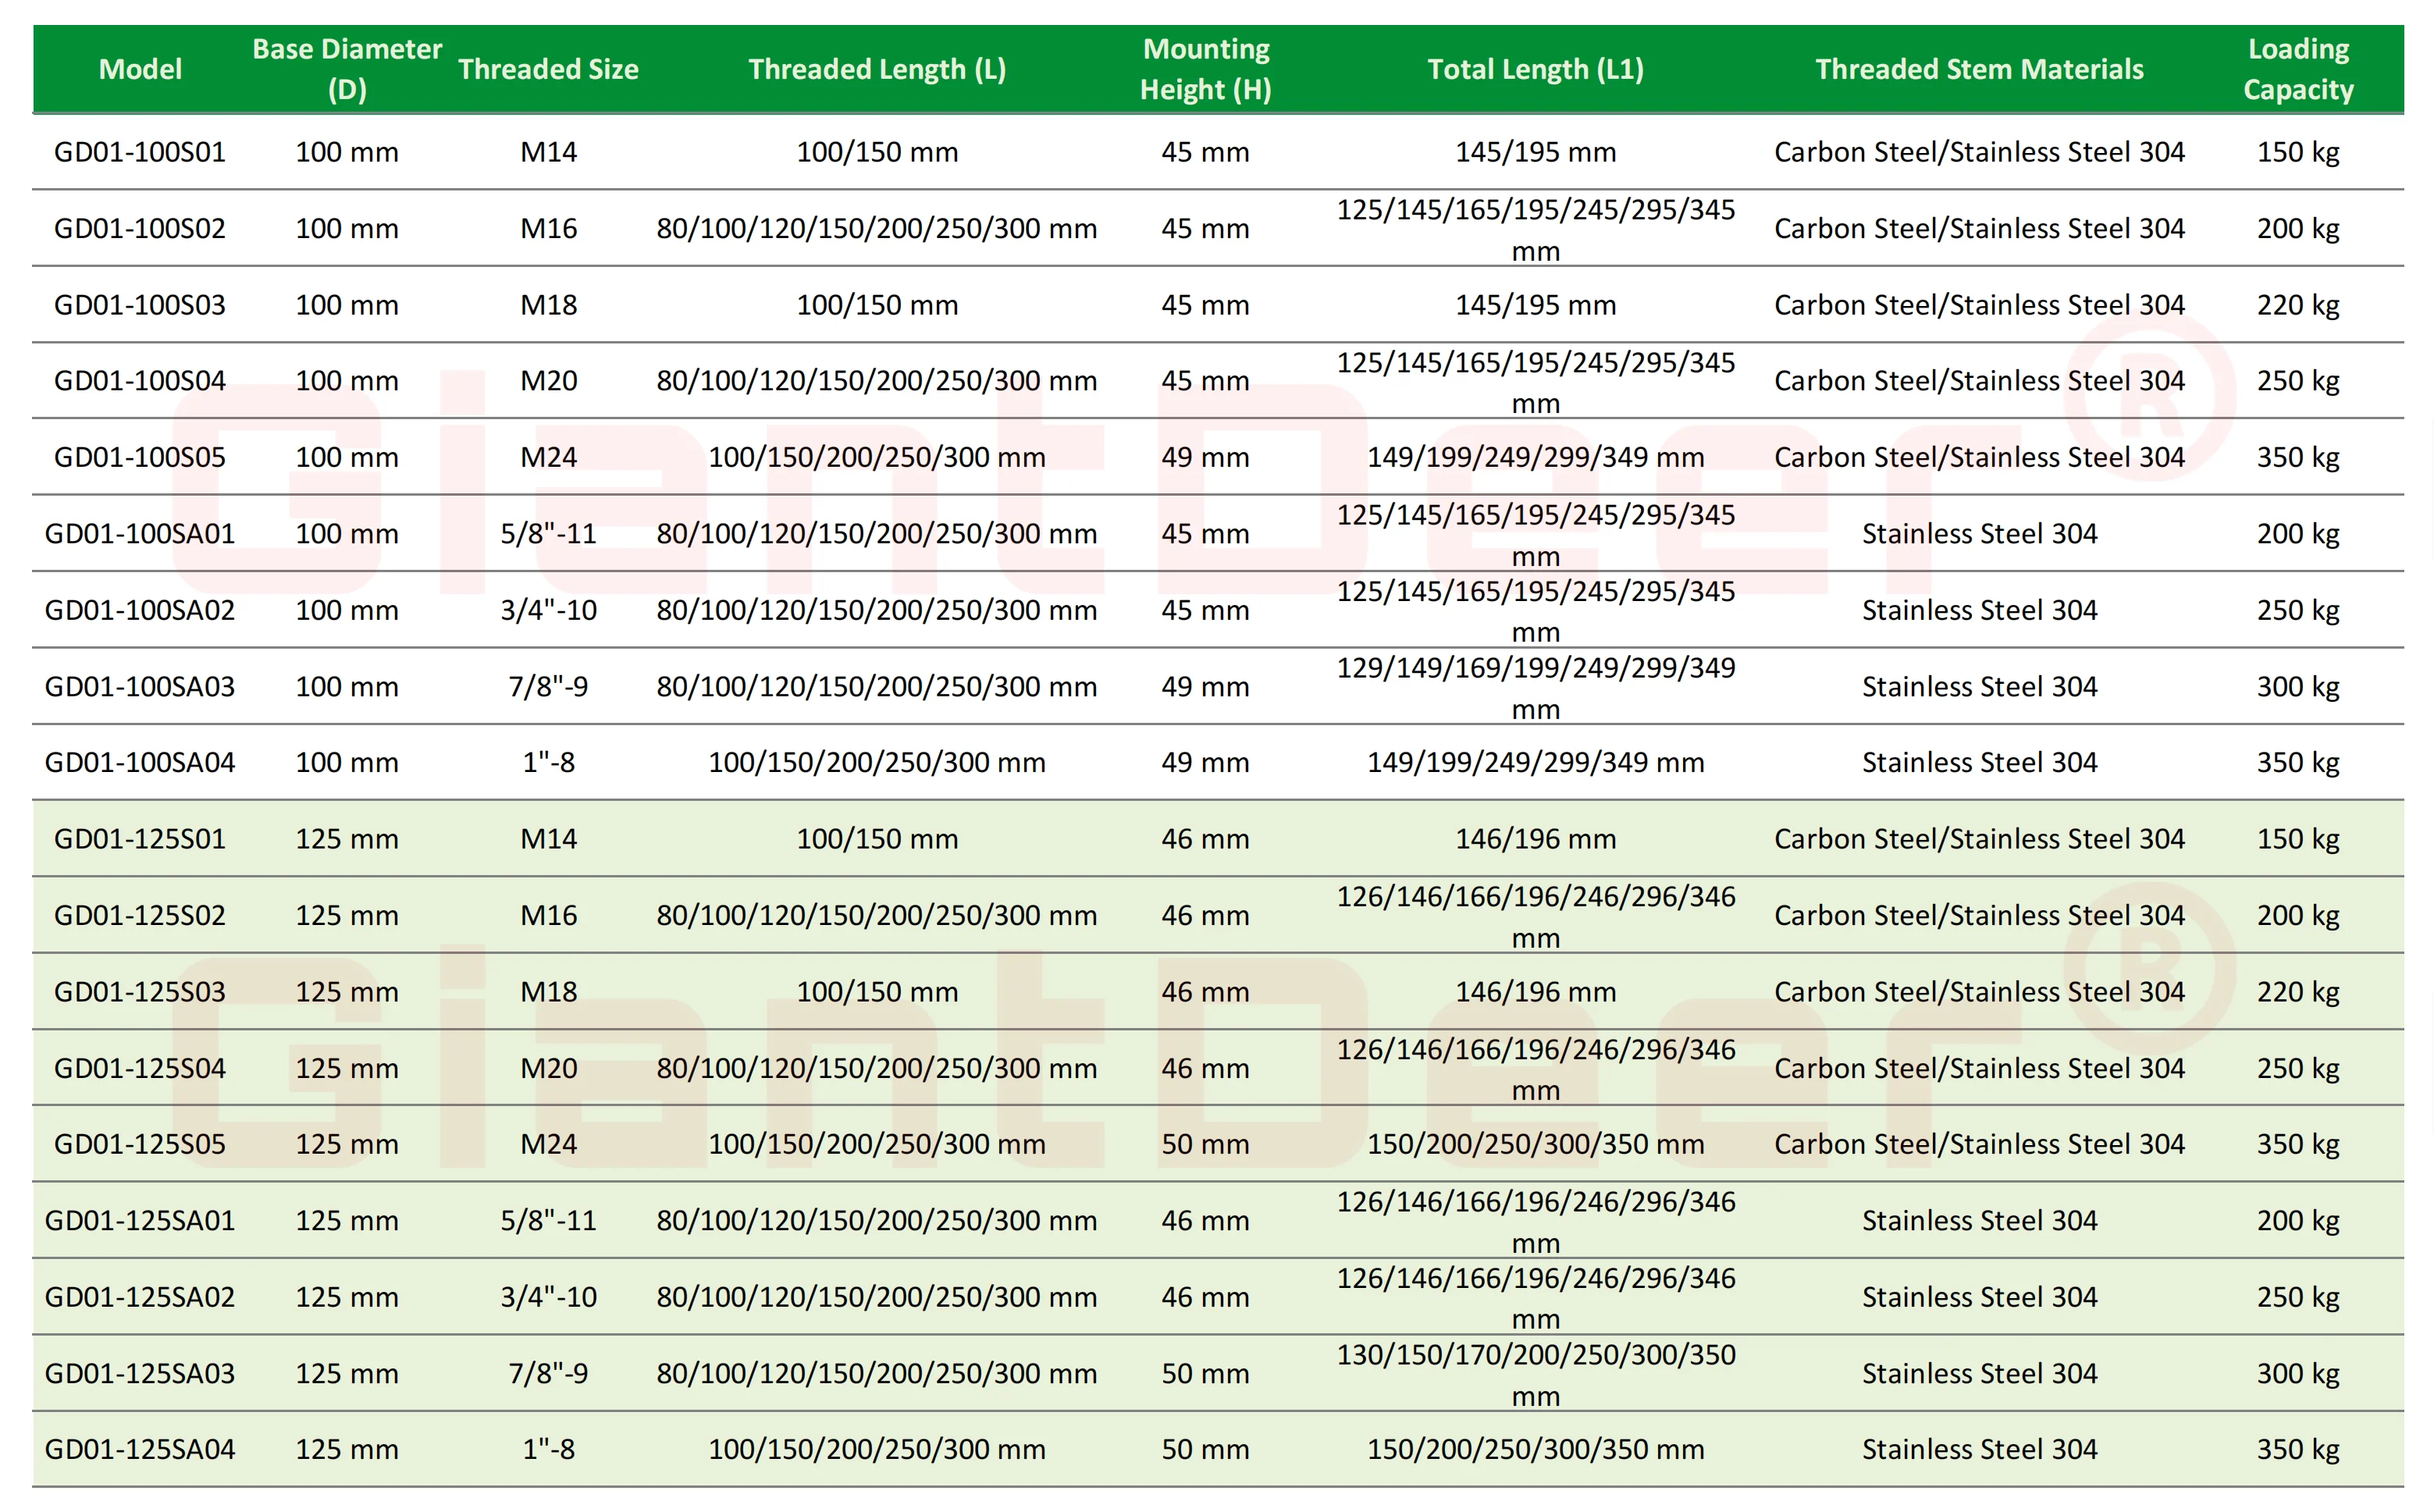Click the M24 cell in GD01-100S05 row
2434x1512 pixels.
[x=548, y=457]
